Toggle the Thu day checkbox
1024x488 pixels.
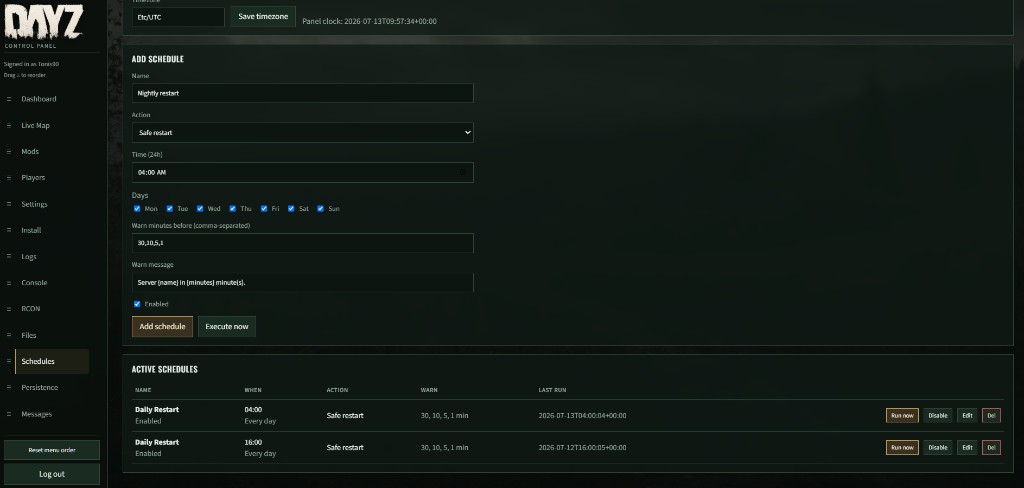pyautogui.click(x=232, y=208)
